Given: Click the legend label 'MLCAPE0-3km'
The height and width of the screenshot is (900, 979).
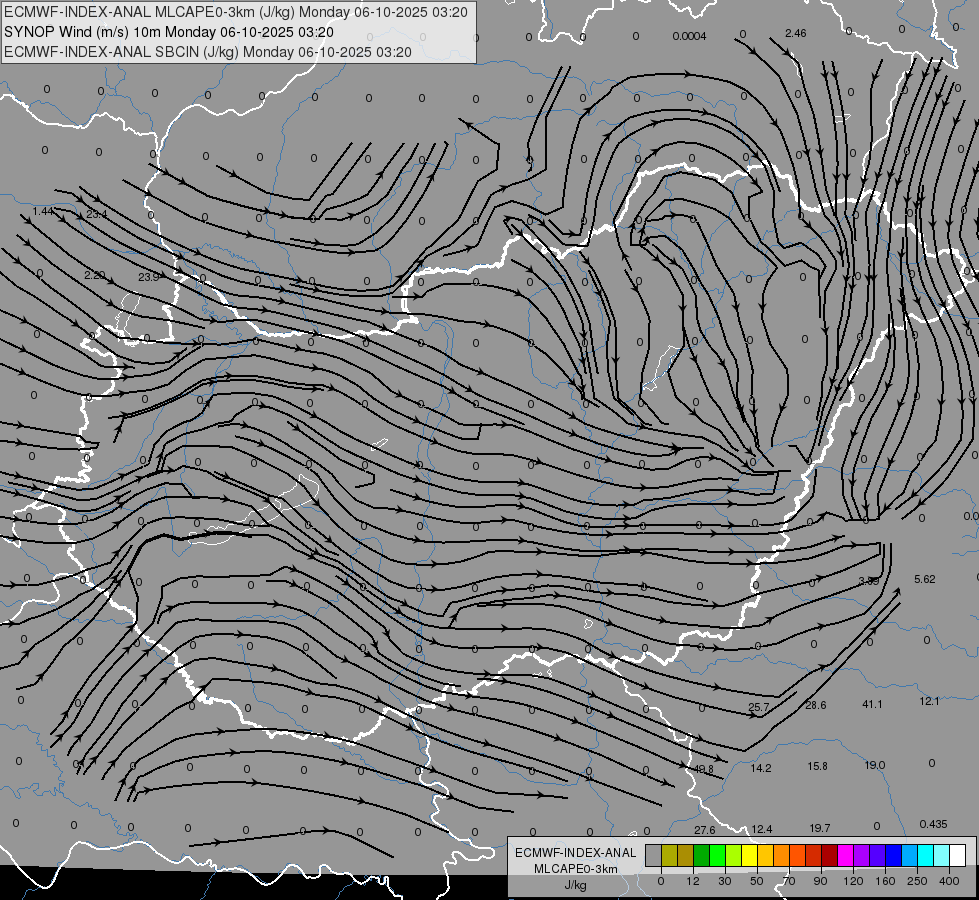Looking at the screenshot, I should click(x=576, y=869).
